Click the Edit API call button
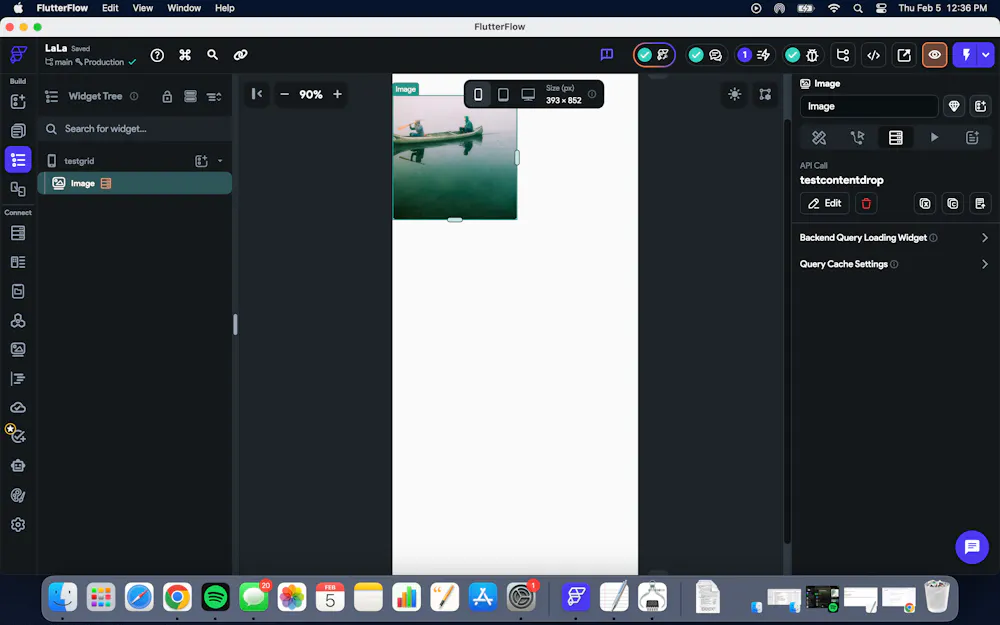 pos(824,203)
